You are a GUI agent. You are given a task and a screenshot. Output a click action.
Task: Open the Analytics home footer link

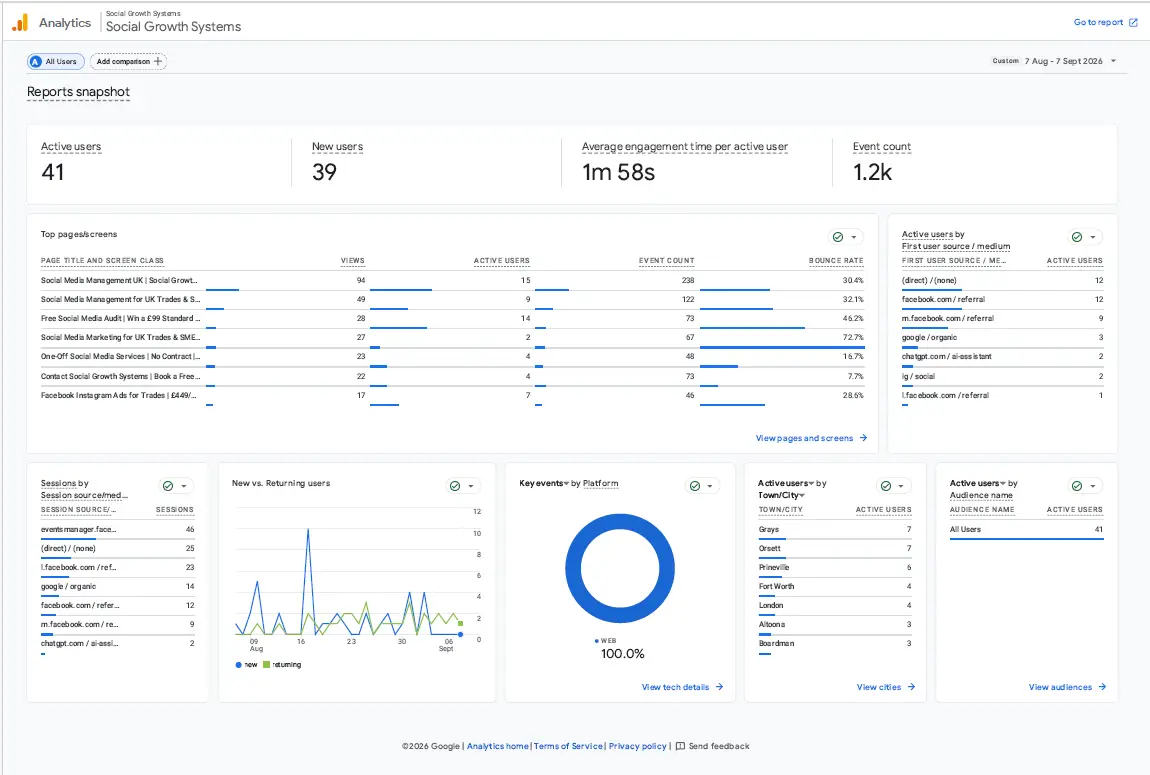pos(497,746)
